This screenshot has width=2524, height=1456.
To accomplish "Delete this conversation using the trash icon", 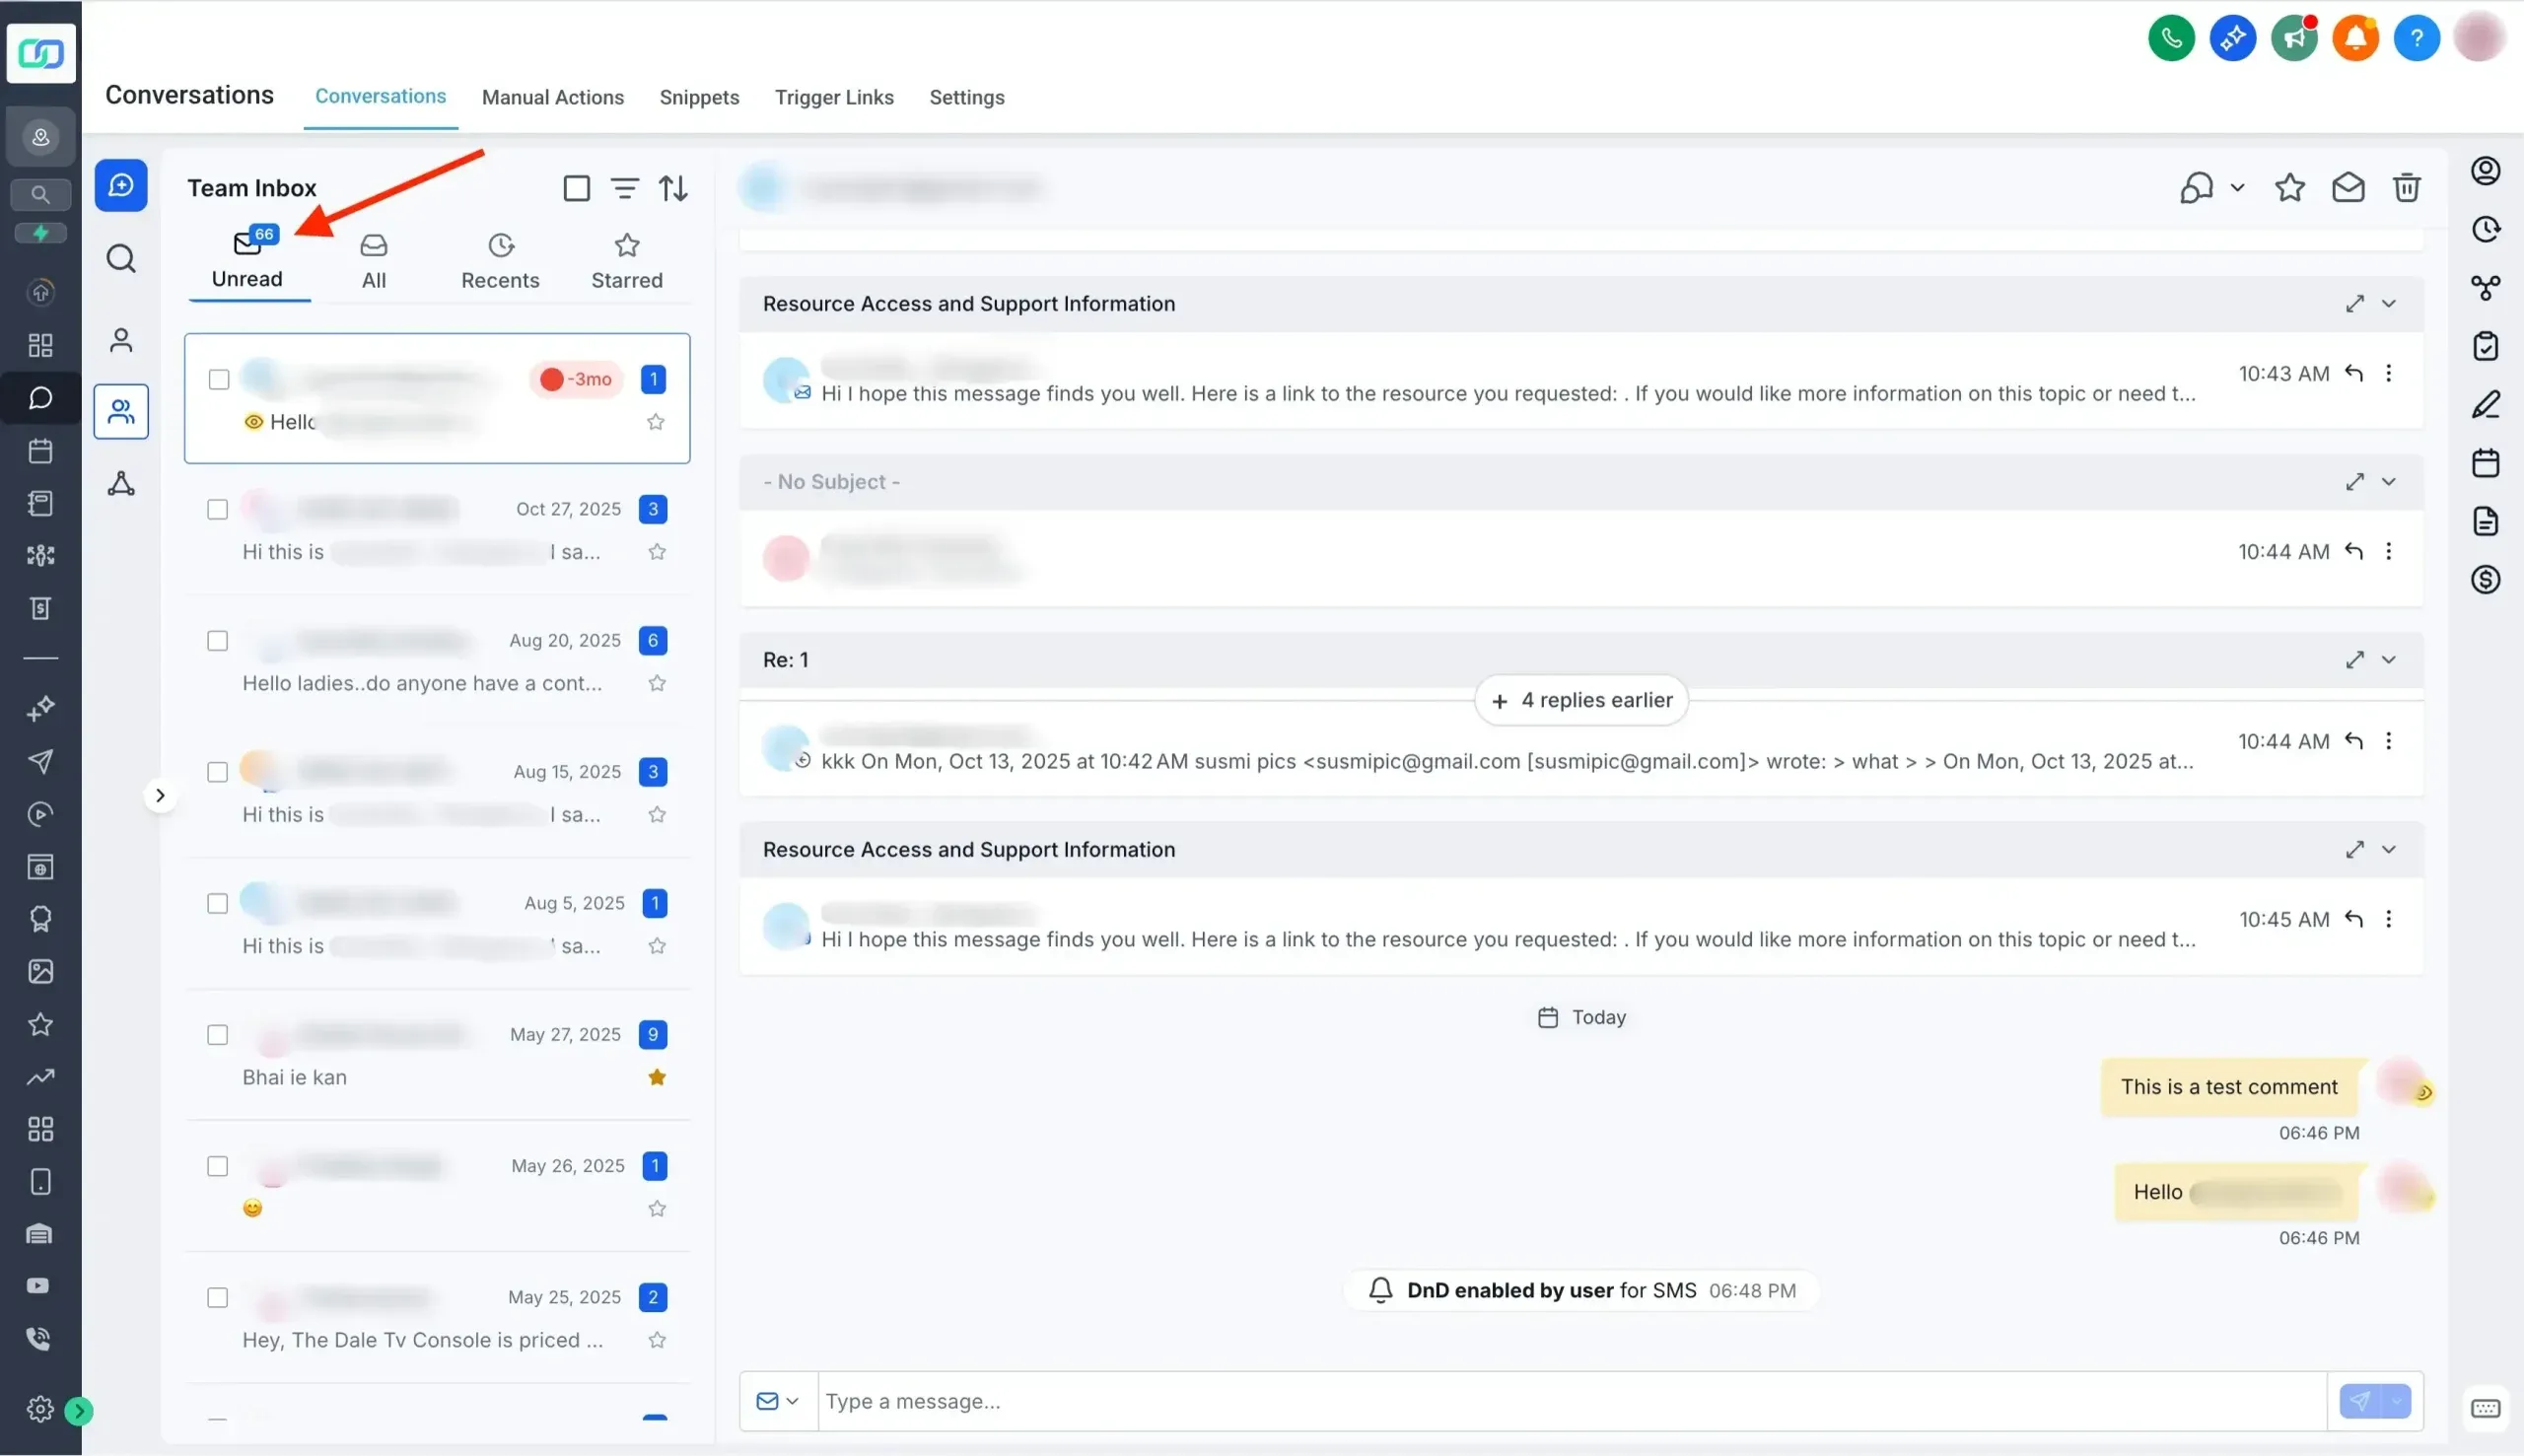I will coord(2407,187).
